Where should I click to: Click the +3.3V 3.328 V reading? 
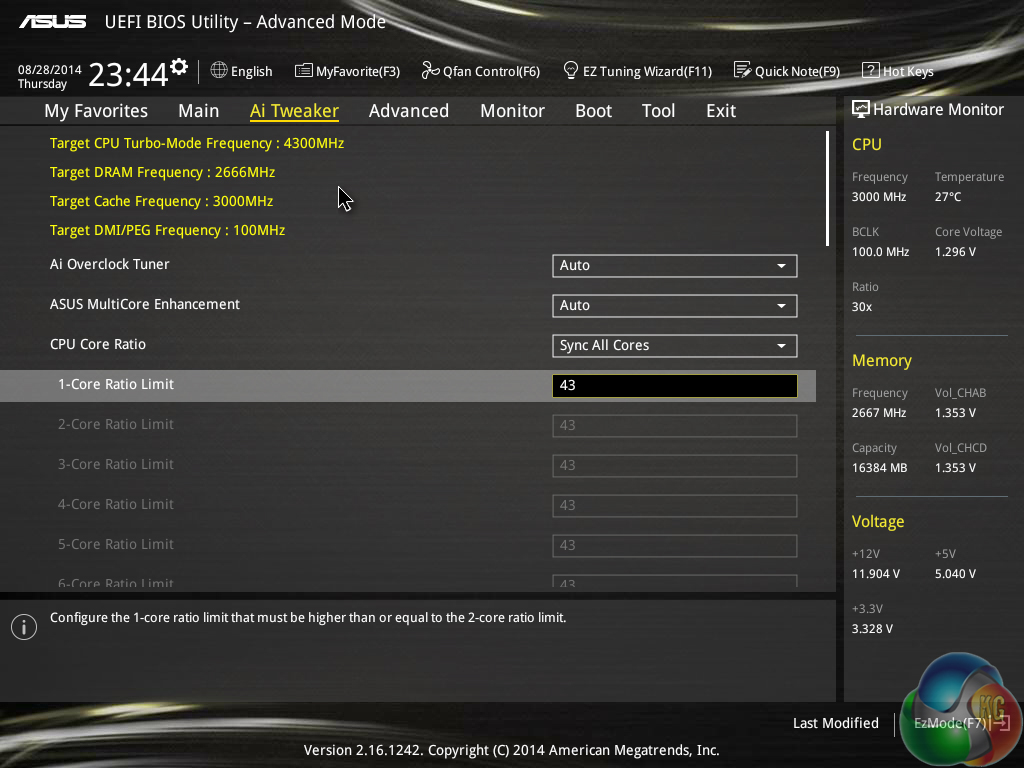(x=872, y=628)
